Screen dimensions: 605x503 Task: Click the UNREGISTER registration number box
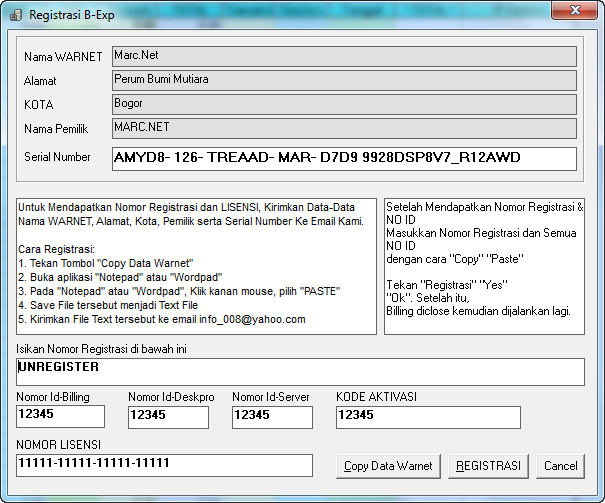click(300, 372)
